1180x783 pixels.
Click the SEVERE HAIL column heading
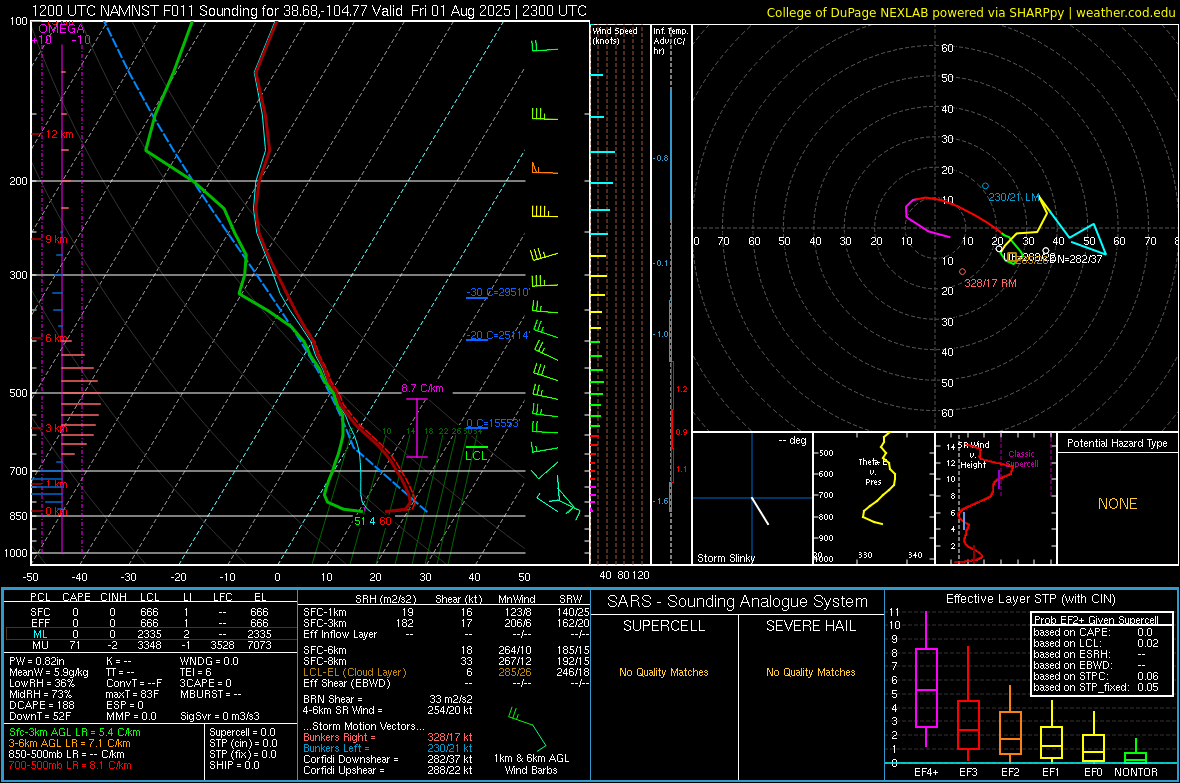click(810, 626)
